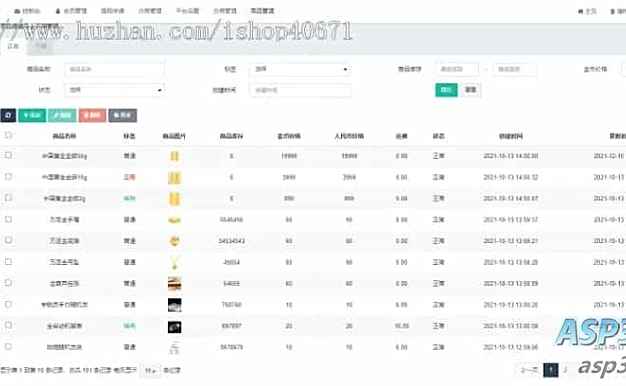Toggle the select-all checkbox in table header
This screenshot has height=386, width=626.
pyautogui.click(x=8, y=135)
